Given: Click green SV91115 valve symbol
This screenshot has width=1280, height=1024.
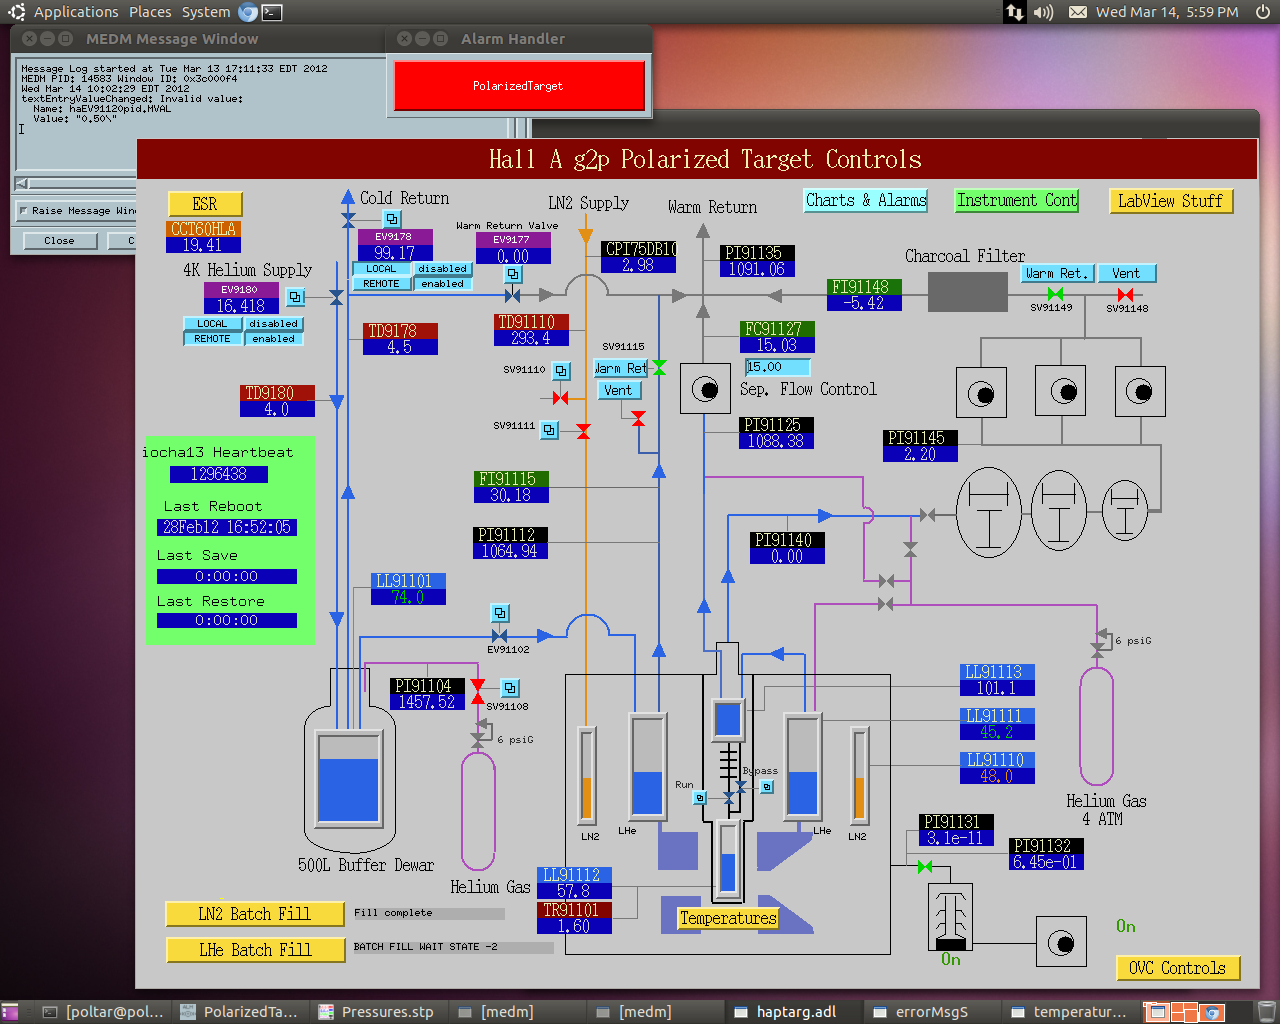Looking at the screenshot, I should pos(659,368).
